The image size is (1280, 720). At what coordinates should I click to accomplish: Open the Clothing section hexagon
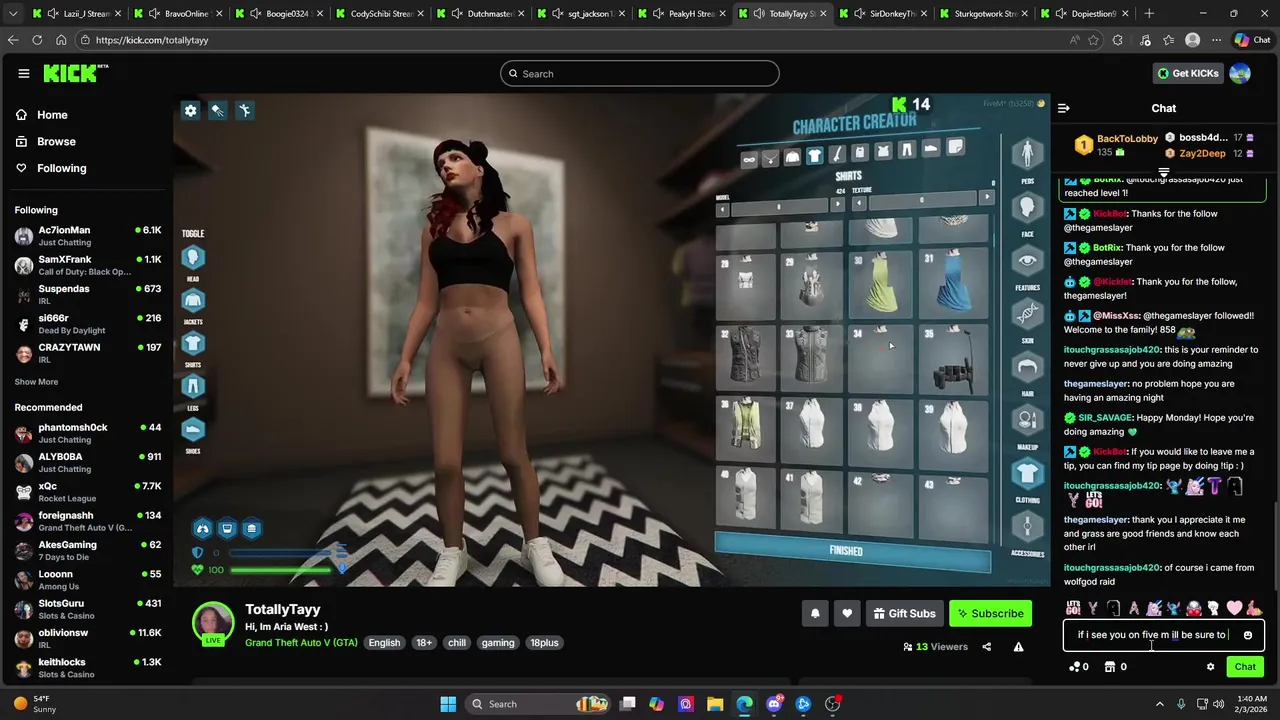(1027, 474)
